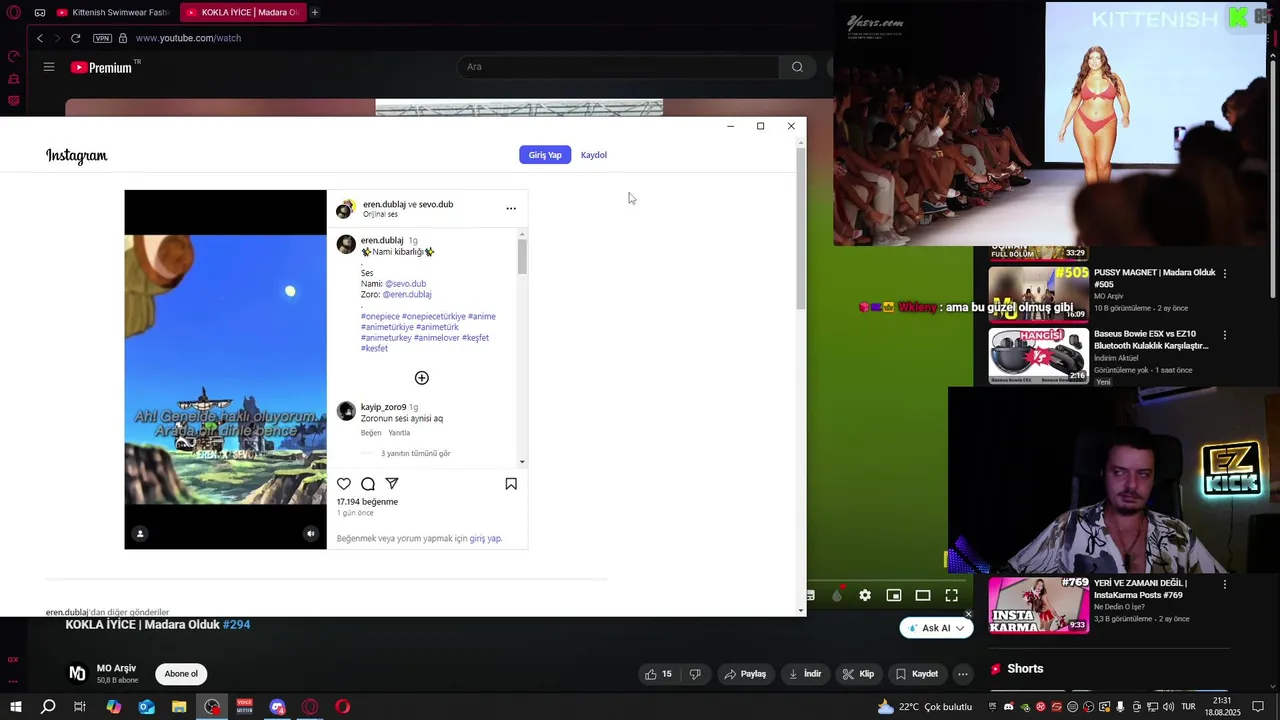Open more actions ellipsis beside Kaydet
The width and height of the screenshot is (1280, 720).
click(963, 674)
